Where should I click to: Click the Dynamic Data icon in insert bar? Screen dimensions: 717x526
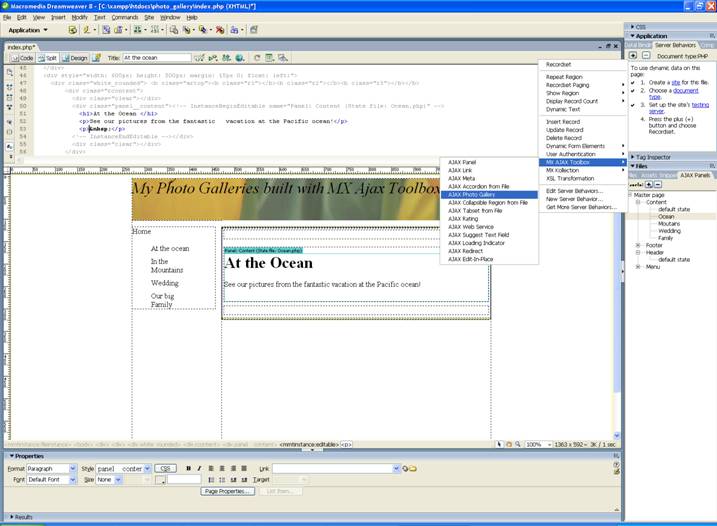(86, 30)
